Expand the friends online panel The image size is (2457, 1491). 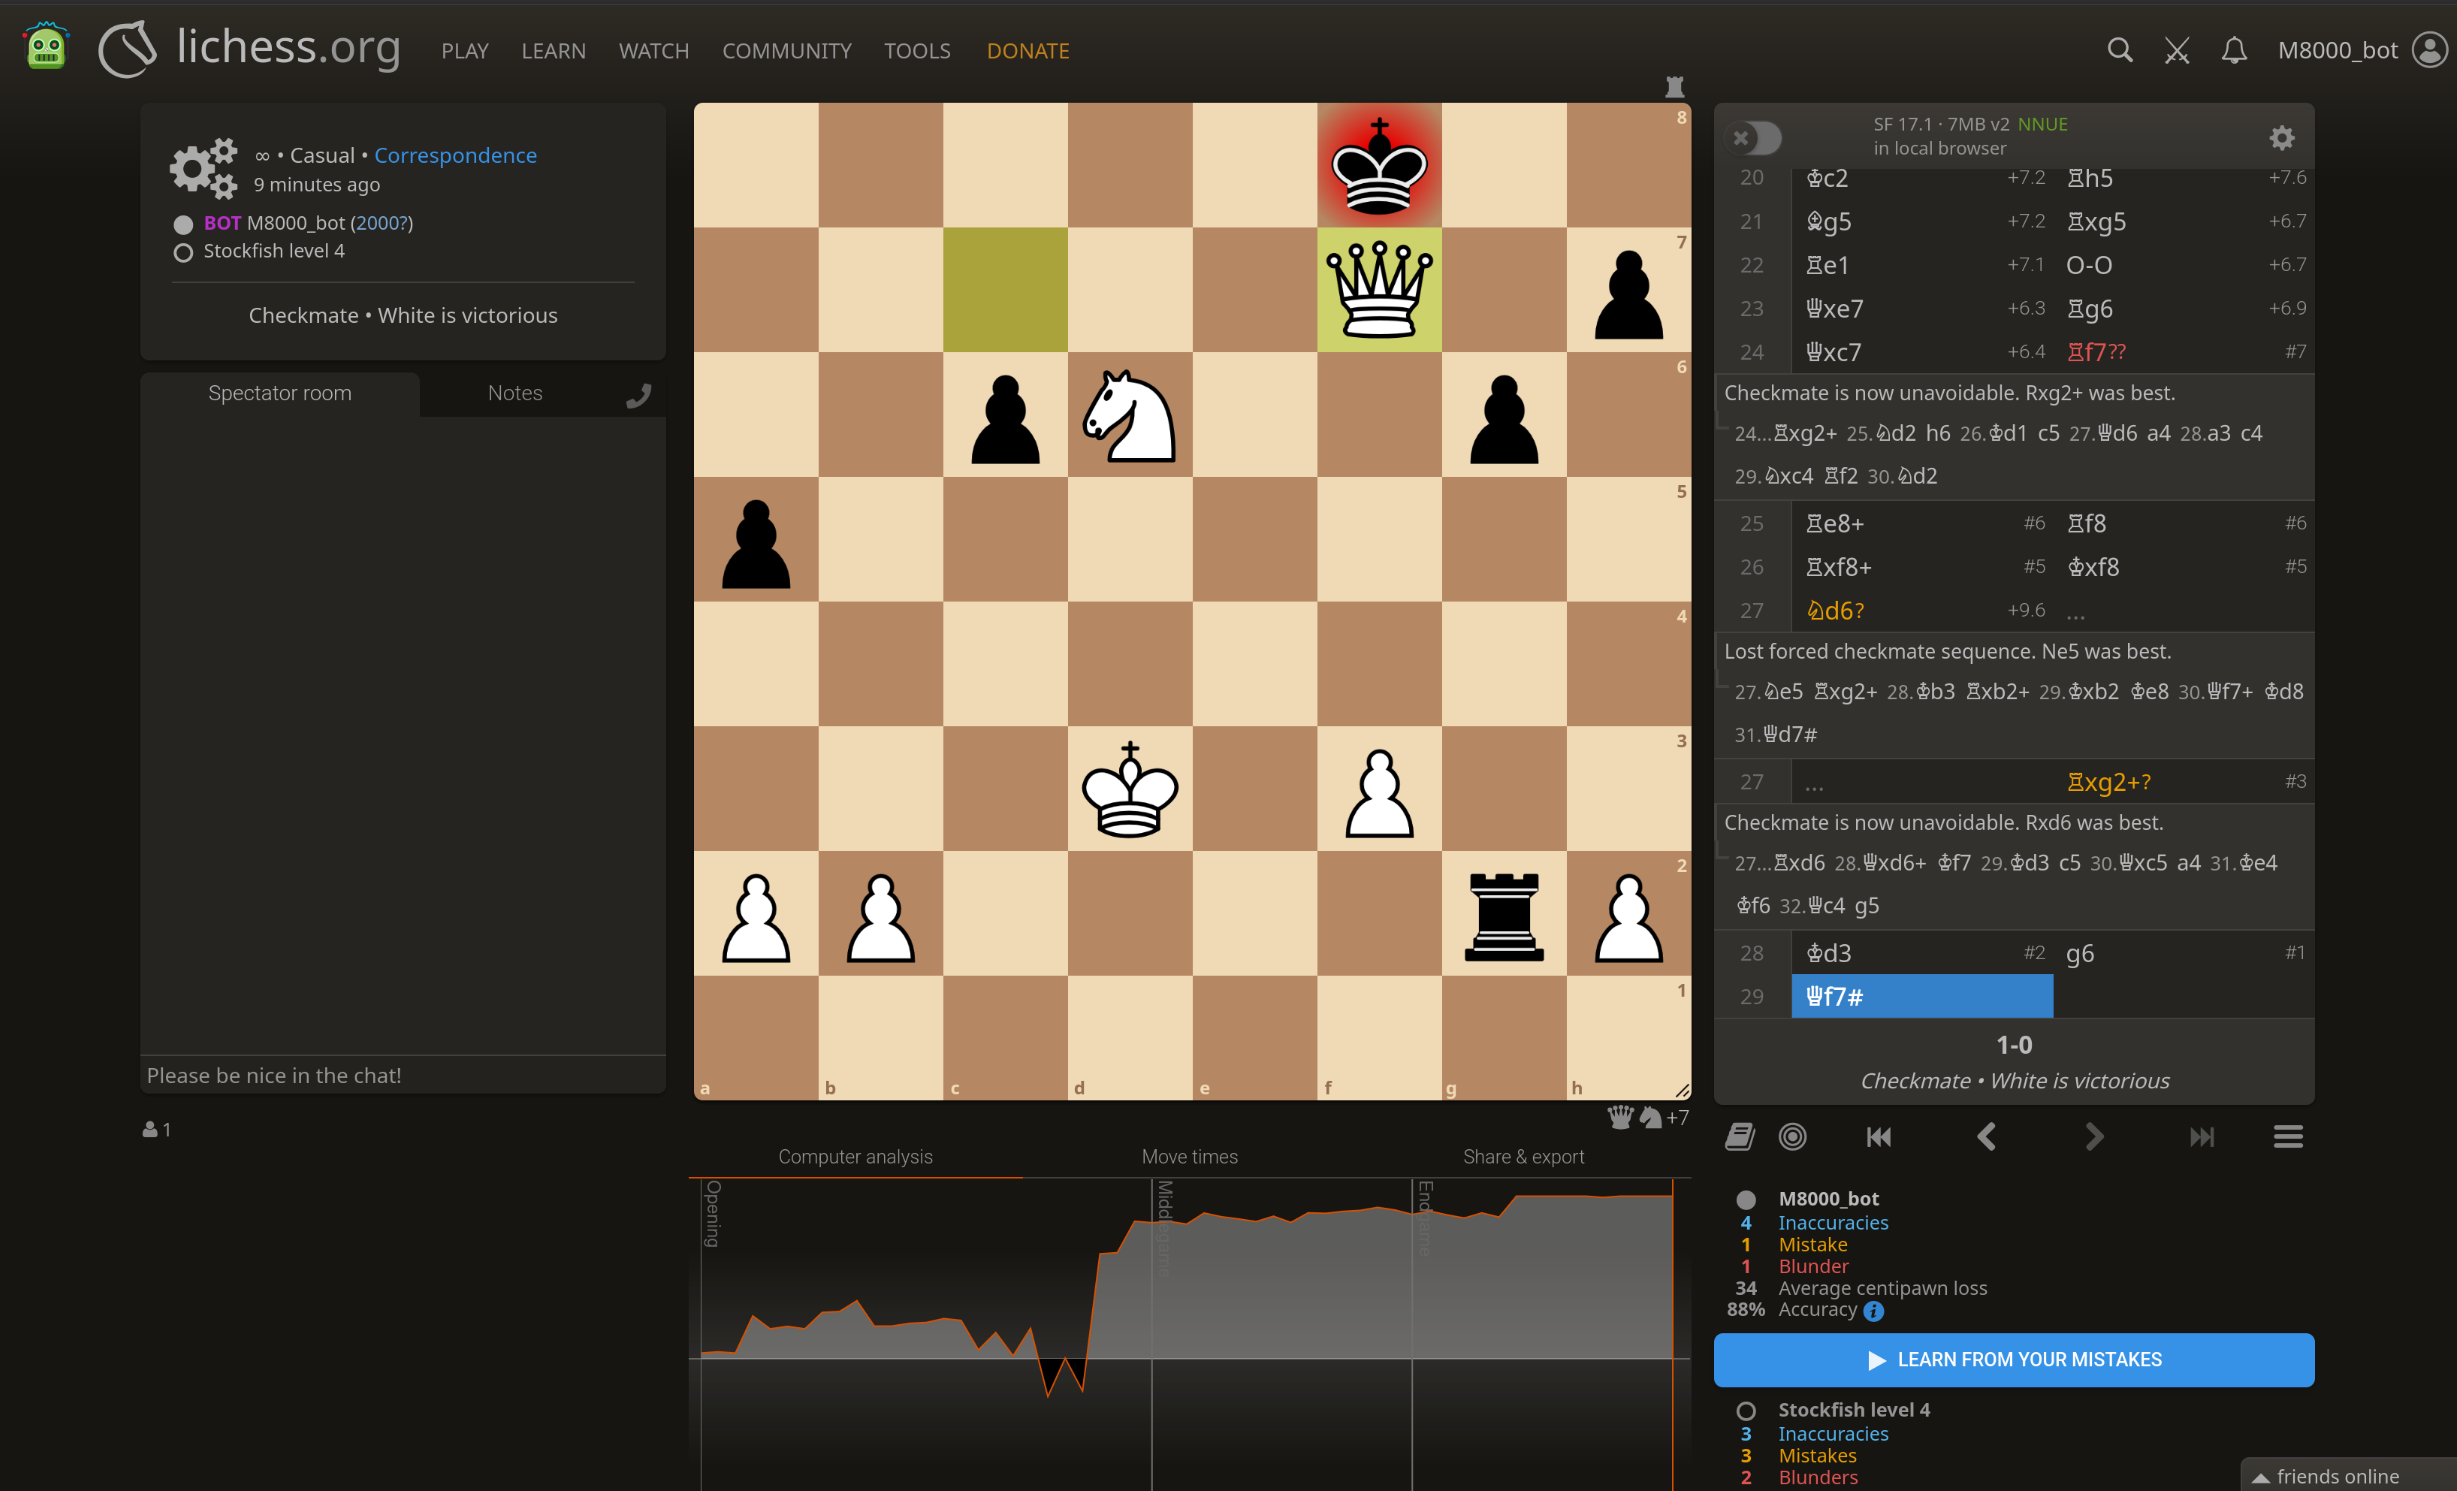(2336, 1476)
